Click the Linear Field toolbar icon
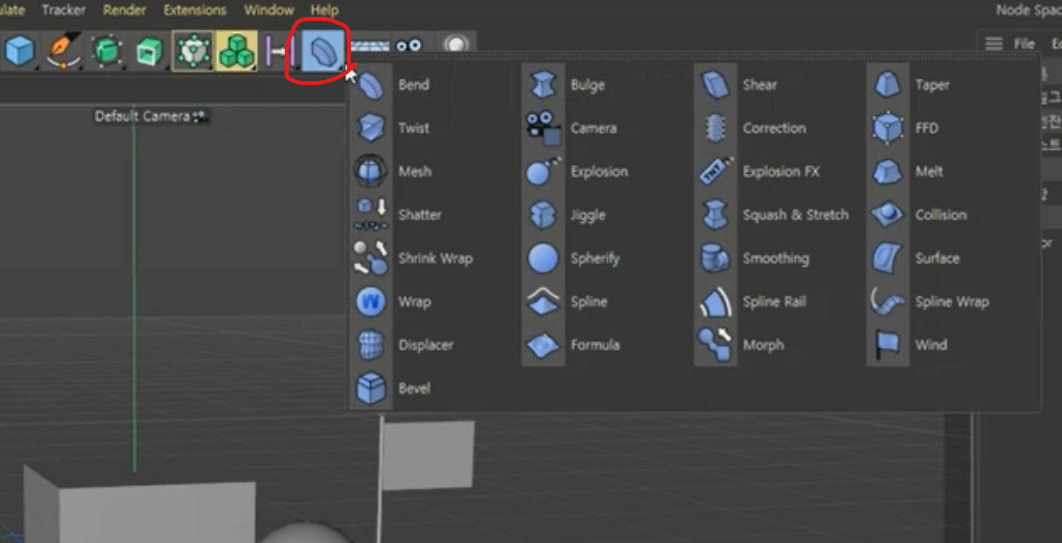Viewport: 1062px width, 543px height. click(279, 51)
